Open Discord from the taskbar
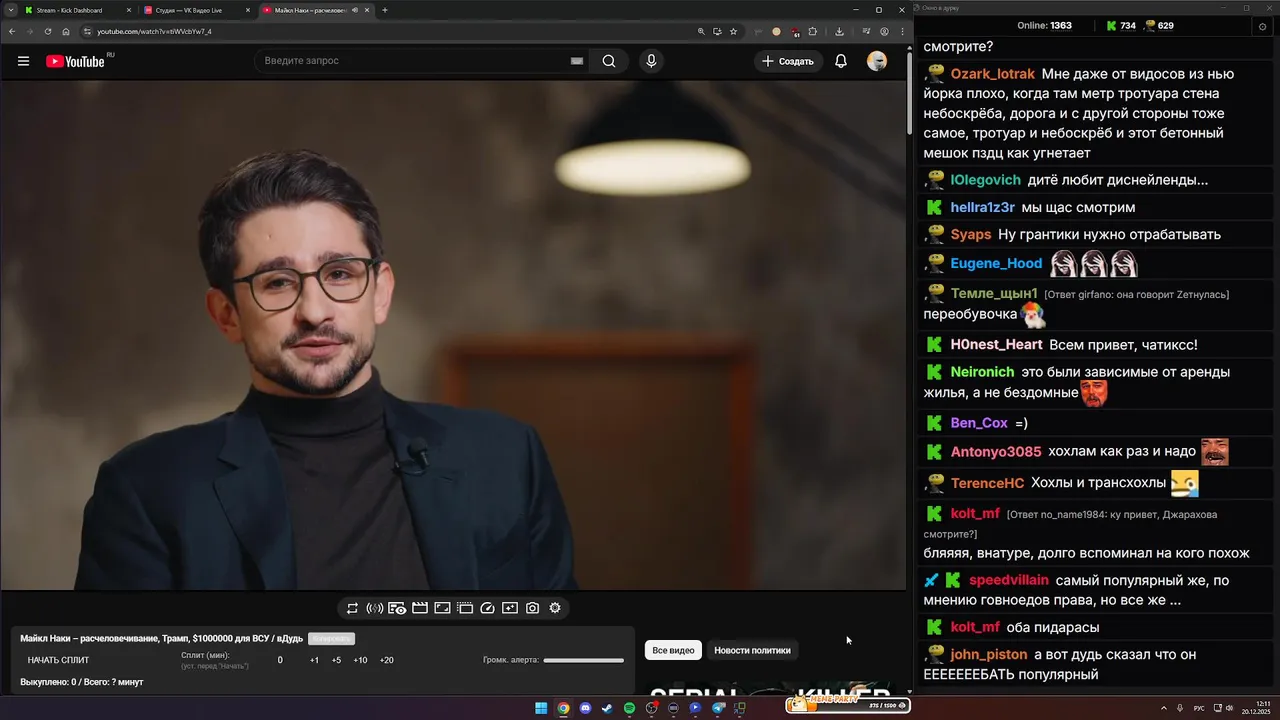This screenshot has height=720, width=1280. click(585, 708)
